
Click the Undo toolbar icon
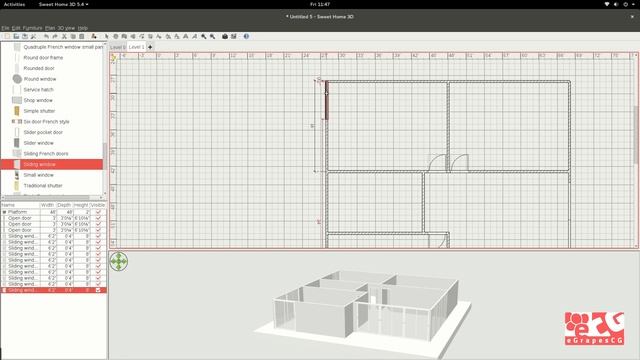click(46, 36)
